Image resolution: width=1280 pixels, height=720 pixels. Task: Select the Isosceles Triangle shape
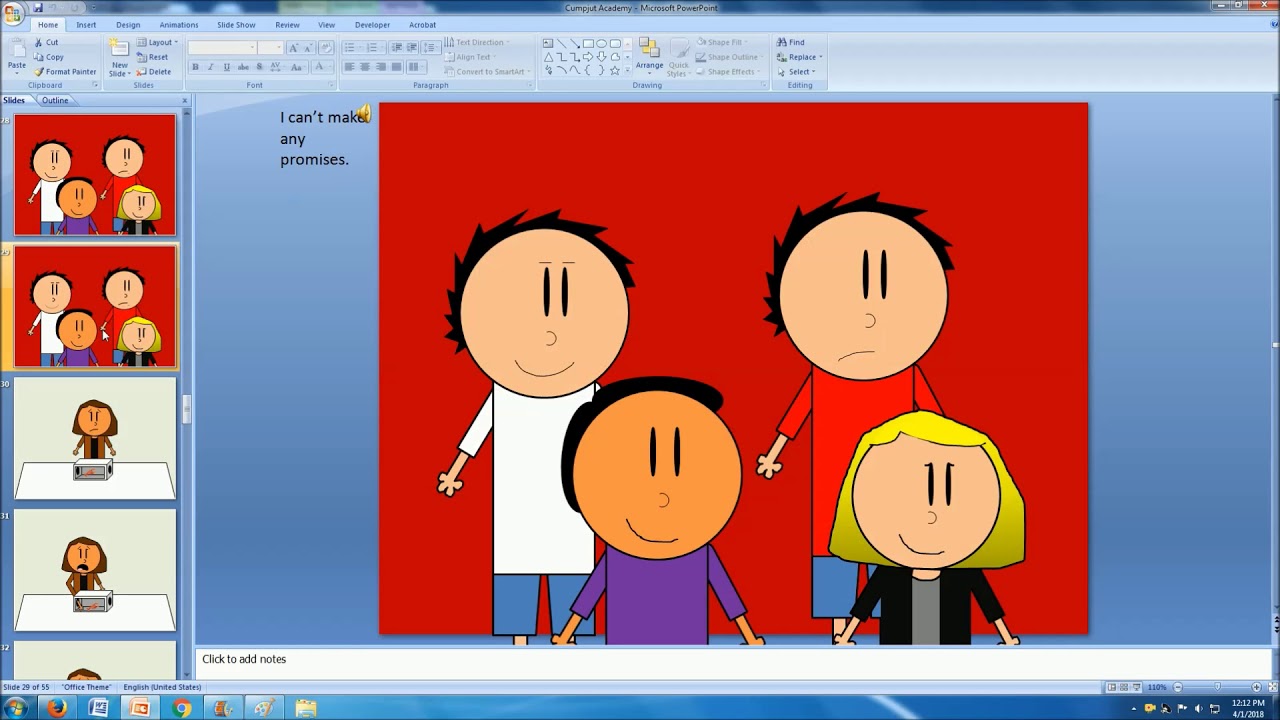[x=548, y=57]
